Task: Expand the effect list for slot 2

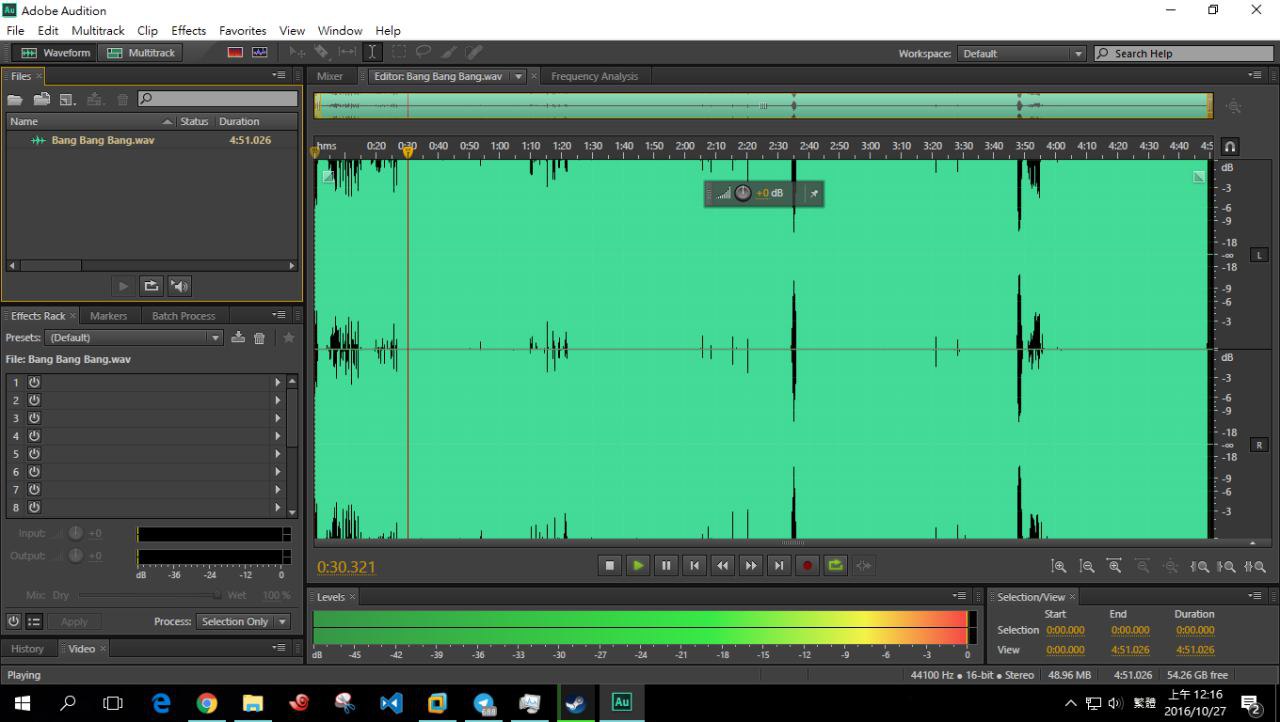Action: 278,400
